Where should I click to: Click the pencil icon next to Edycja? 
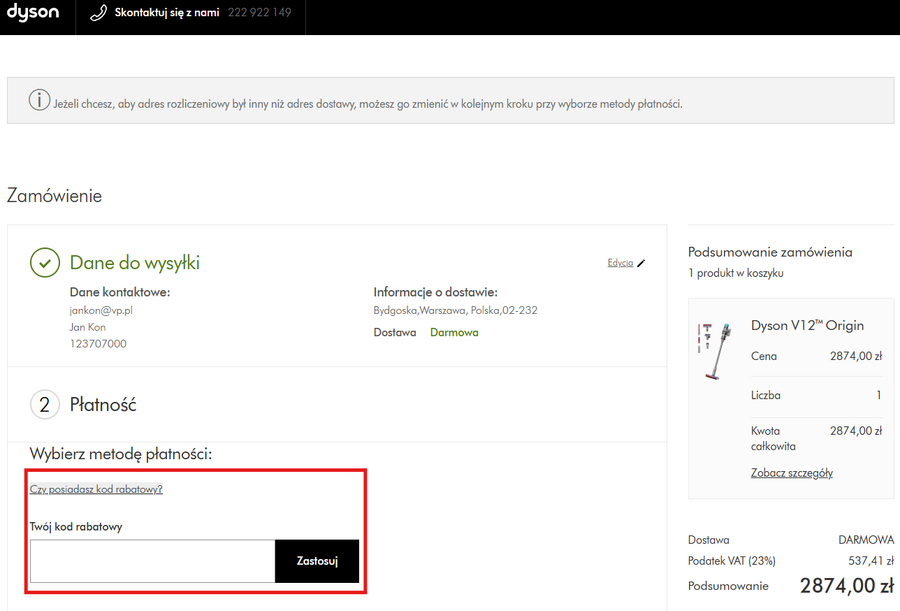point(642,263)
